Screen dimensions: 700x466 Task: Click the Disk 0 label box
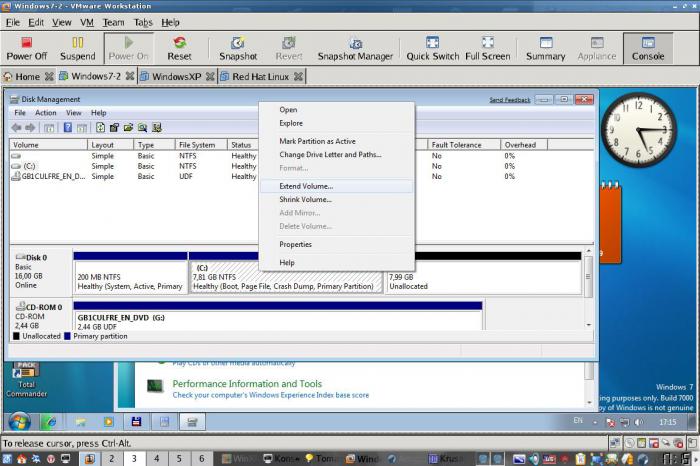point(41,272)
